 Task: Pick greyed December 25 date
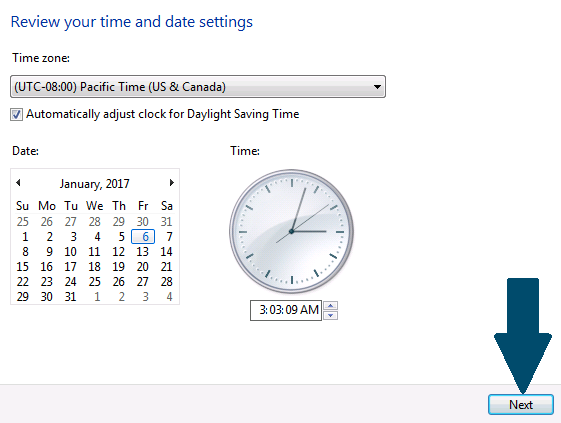[23, 222]
